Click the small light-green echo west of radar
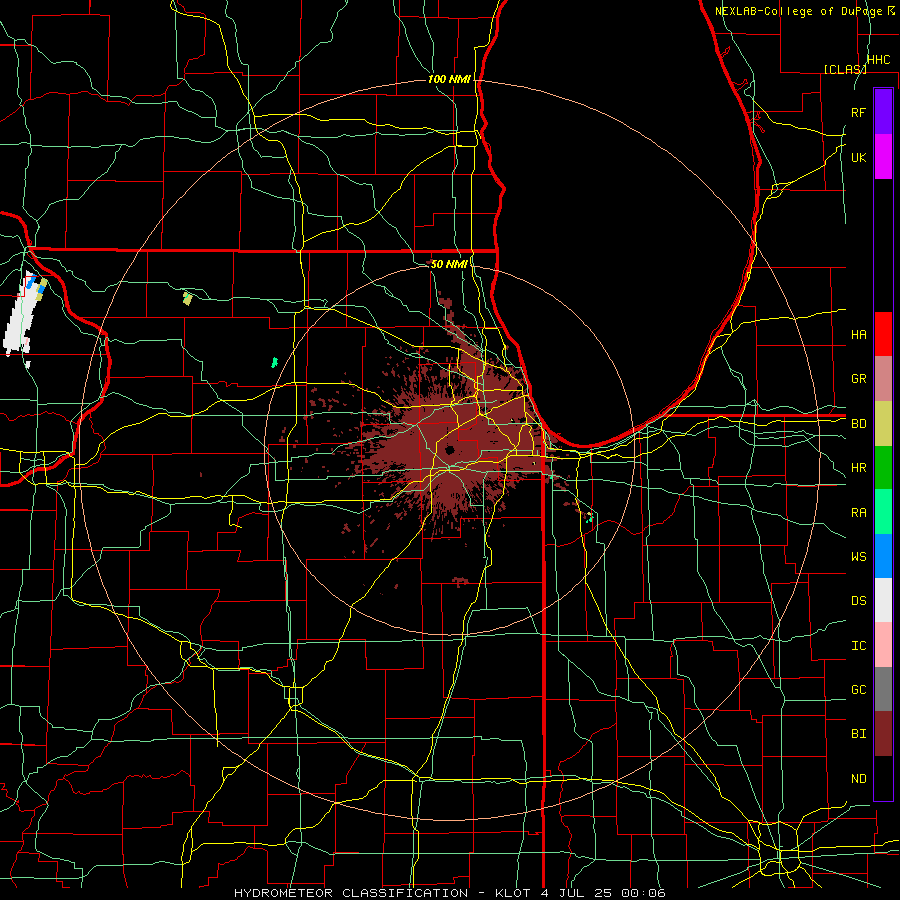The width and height of the screenshot is (900, 900). point(274,362)
